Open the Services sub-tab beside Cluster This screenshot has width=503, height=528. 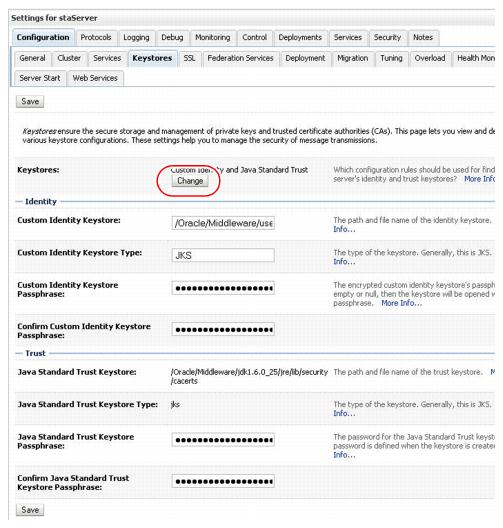[107, 59]
